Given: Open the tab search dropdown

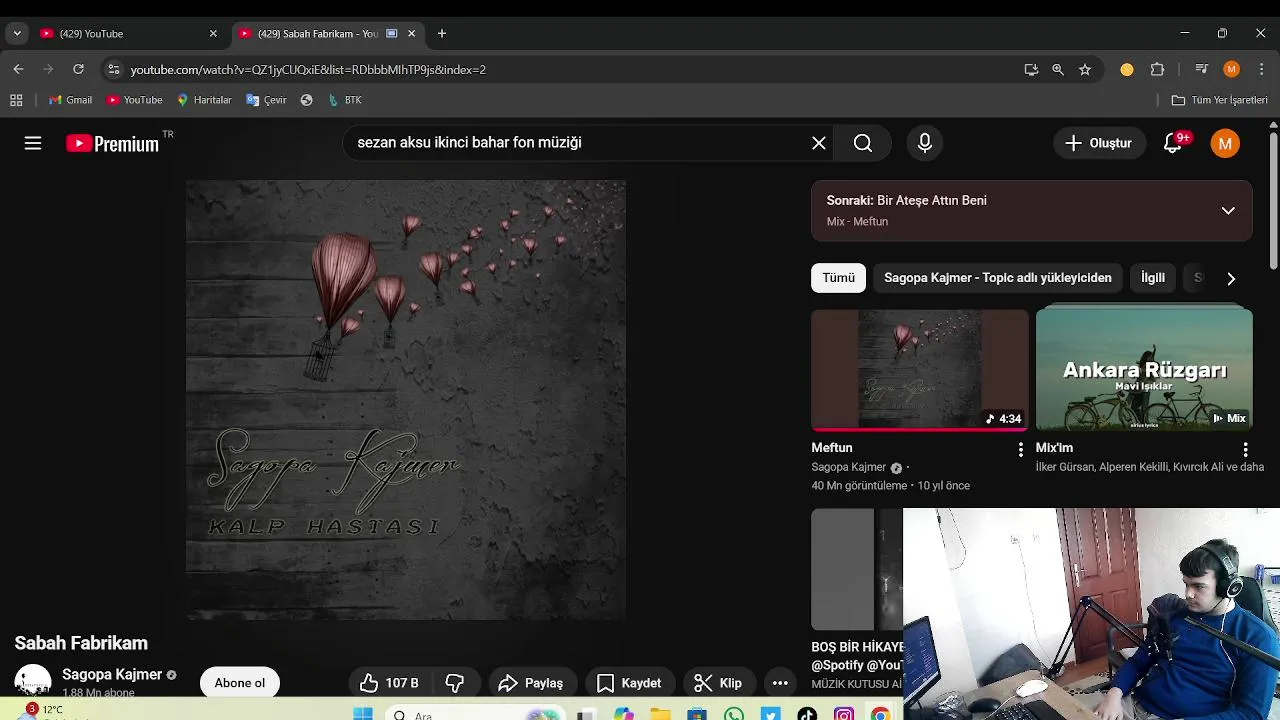Looking at the screenshot, I should (17, 33).
